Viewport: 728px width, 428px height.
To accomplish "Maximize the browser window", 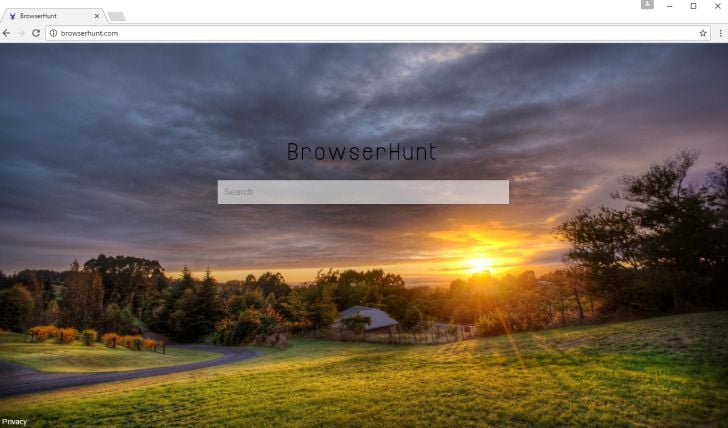I will click(693, 6).
